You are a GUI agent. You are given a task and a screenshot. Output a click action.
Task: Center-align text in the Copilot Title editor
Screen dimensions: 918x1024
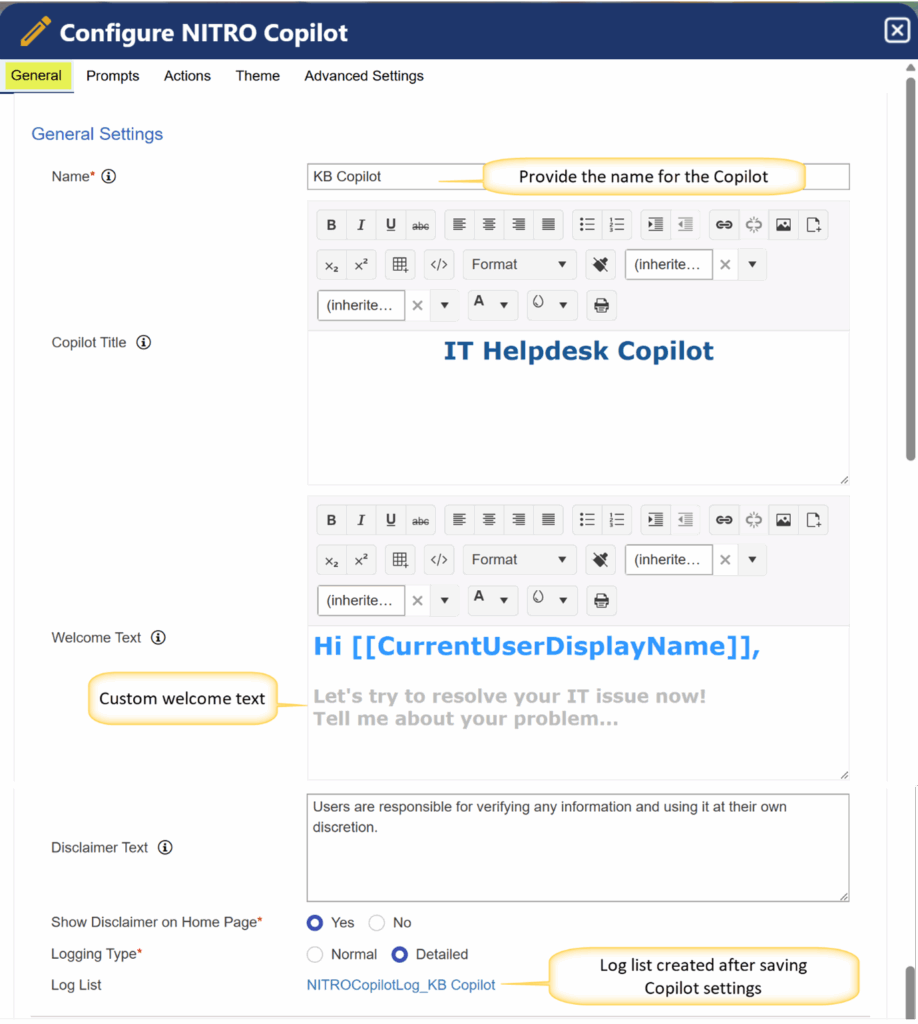tap(489, 225)
